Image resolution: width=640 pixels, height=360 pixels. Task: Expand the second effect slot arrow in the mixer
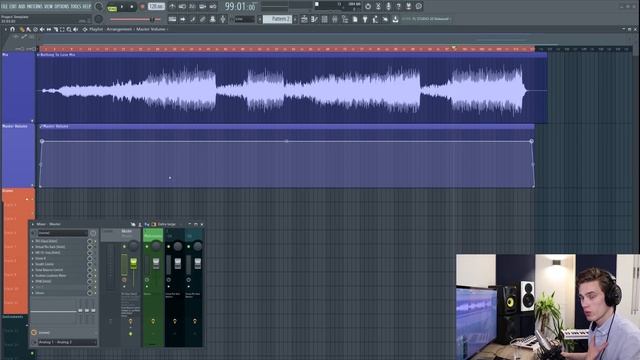pyautogui.click(x=33, y=247)
